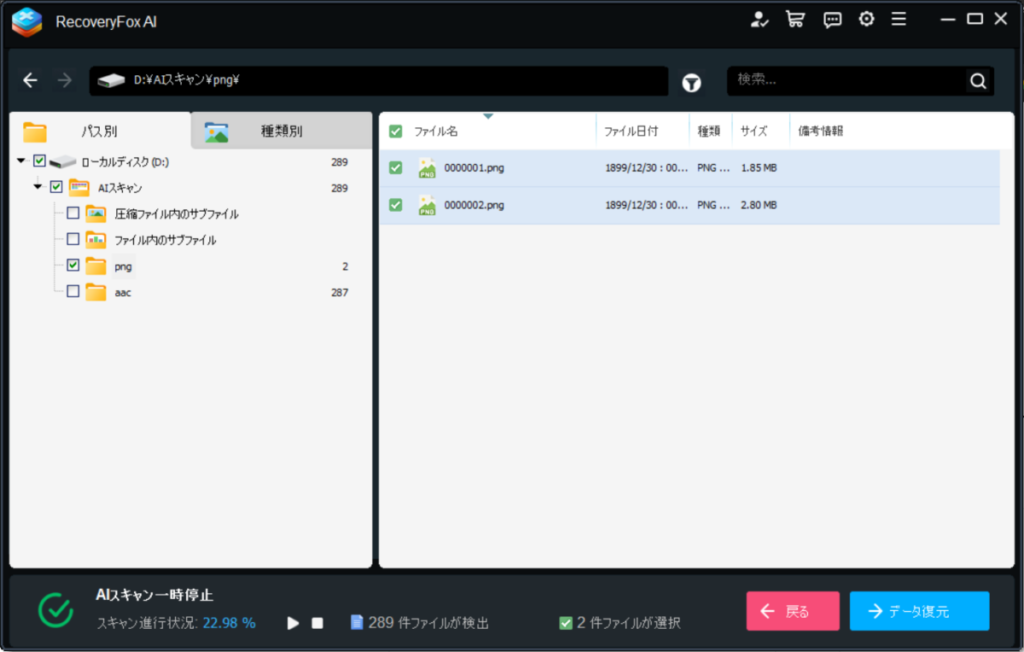
Task: Open the shopping cart purchase icon
Action: [795, 19]
